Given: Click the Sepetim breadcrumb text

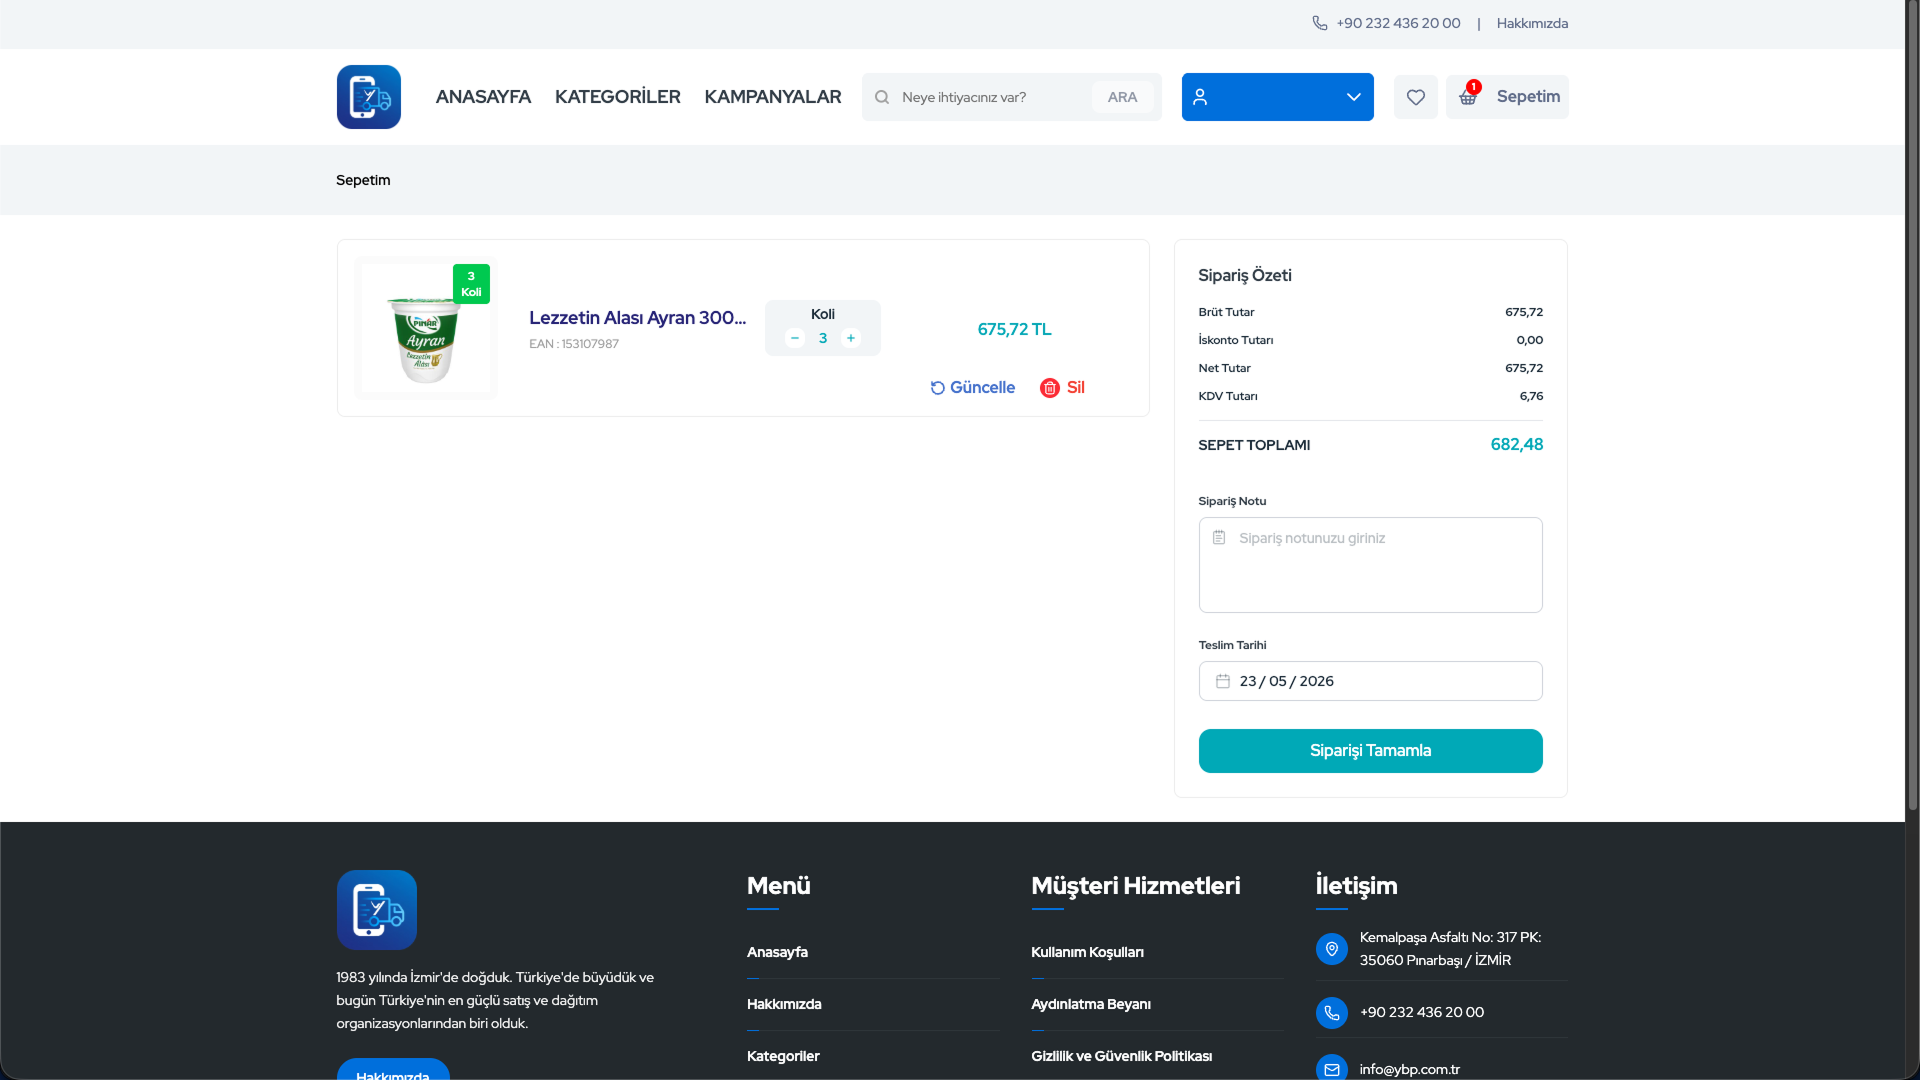Looking at the screenshot, I should point(363,180).
